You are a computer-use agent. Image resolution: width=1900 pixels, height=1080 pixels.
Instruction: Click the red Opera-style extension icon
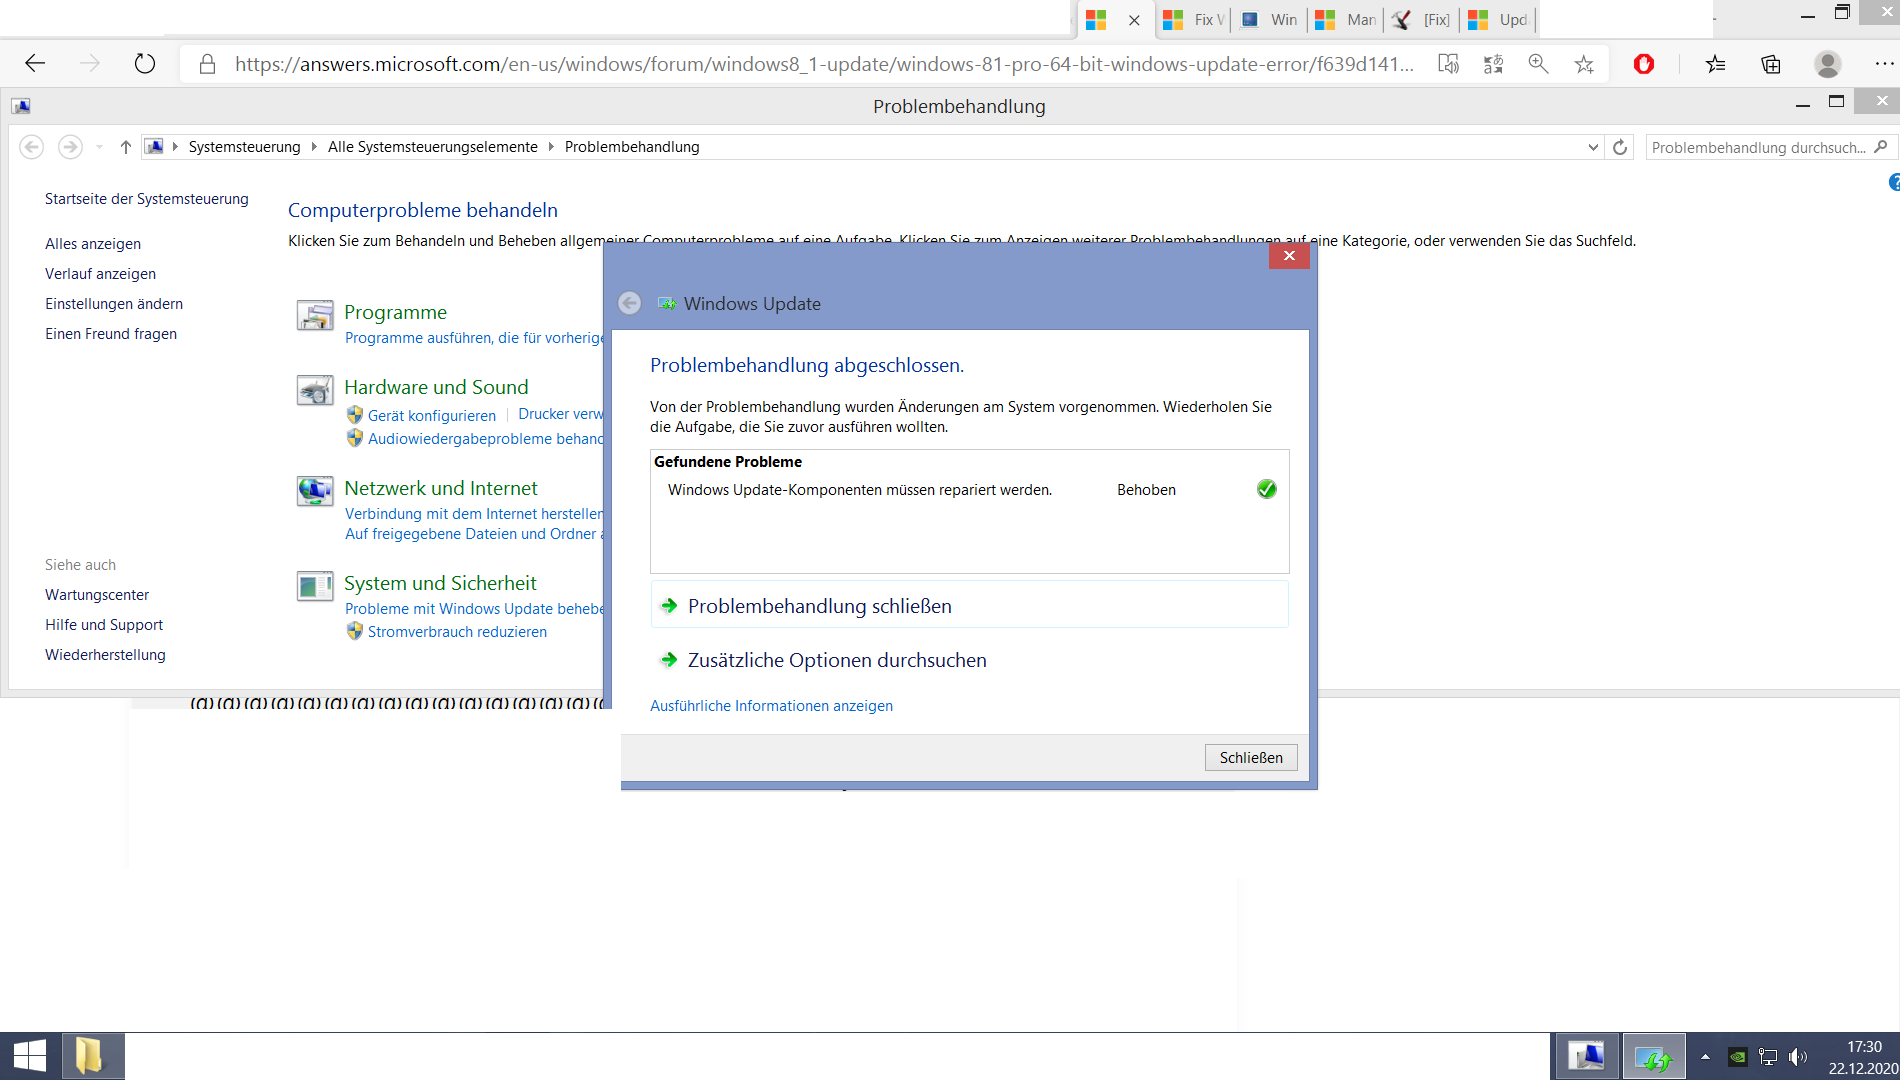pyautogui.click(x=1644, y=64)
